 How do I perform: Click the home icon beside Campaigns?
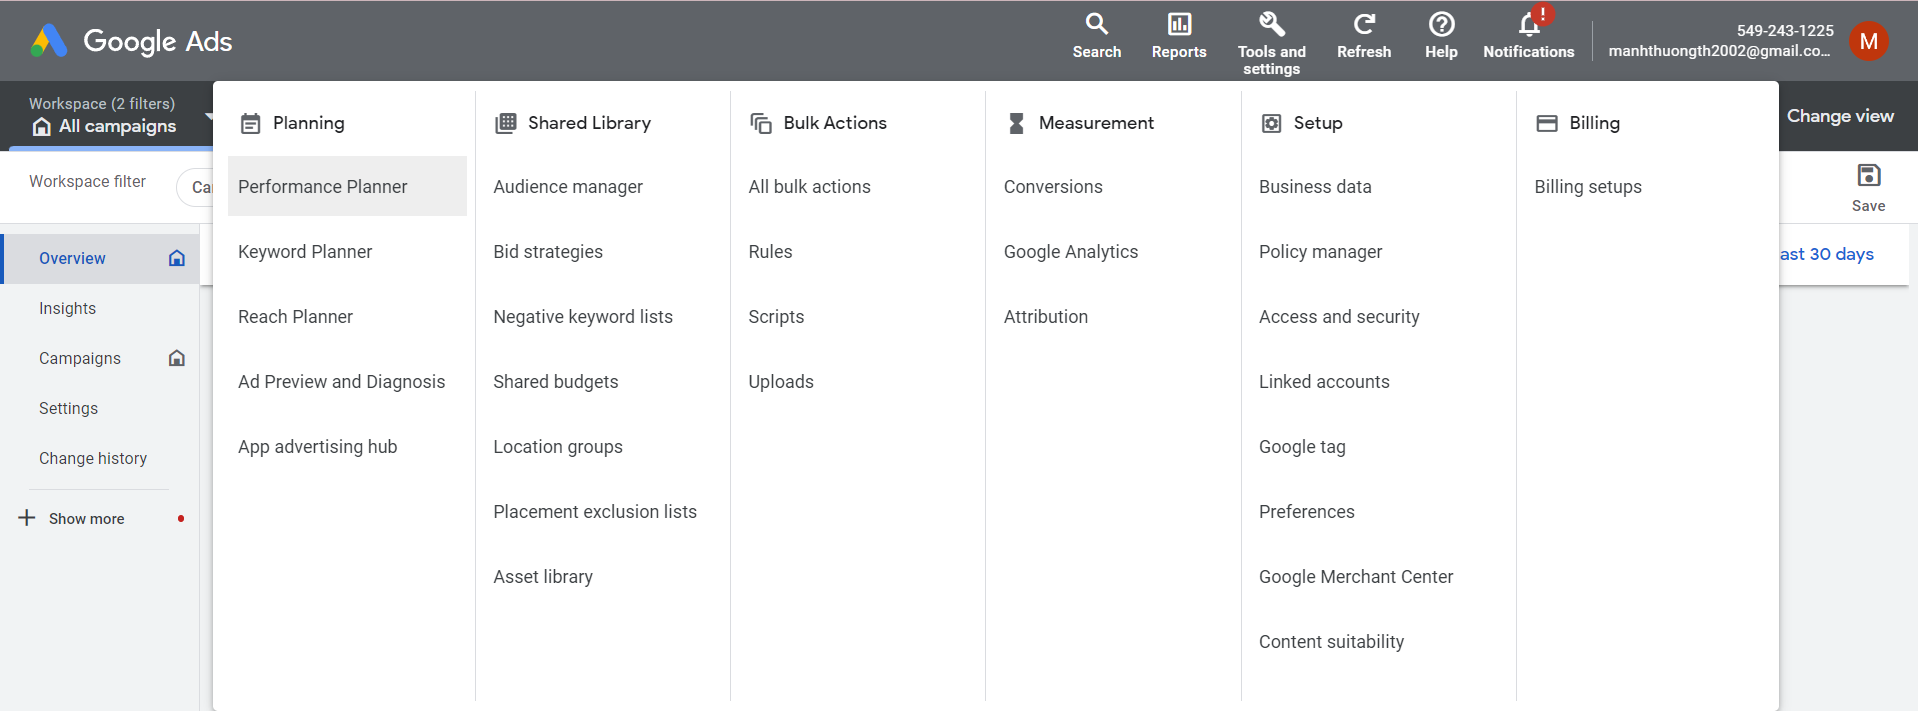(x=177, y=358)
